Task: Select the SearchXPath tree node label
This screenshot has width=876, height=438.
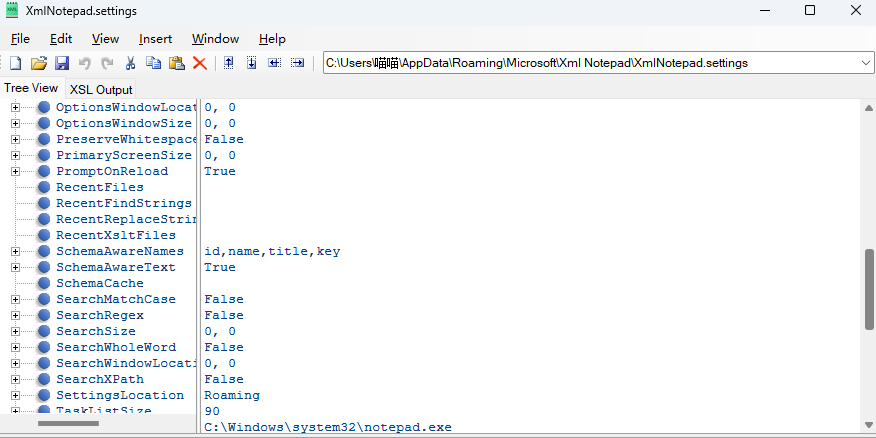Action: click(x=100, y=379)
